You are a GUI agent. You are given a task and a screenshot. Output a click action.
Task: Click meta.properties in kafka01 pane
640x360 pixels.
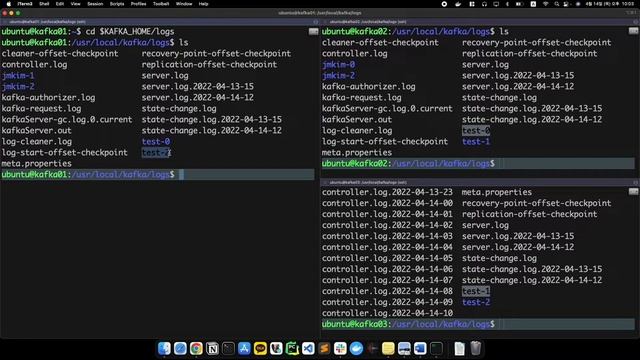36,164
